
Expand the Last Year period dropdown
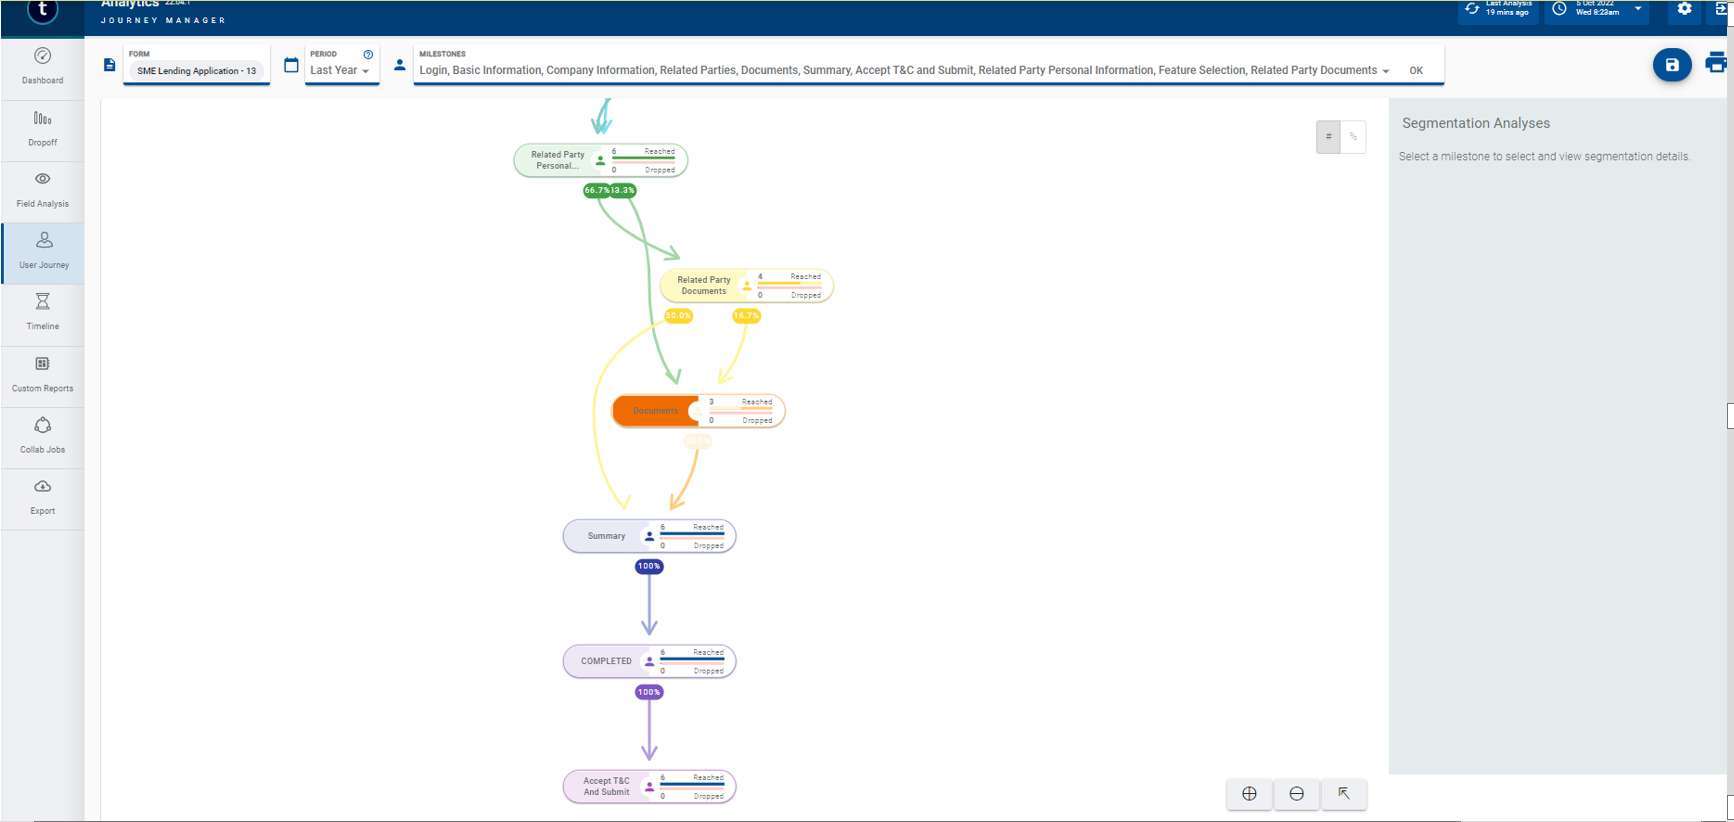(x=340, y=70)
